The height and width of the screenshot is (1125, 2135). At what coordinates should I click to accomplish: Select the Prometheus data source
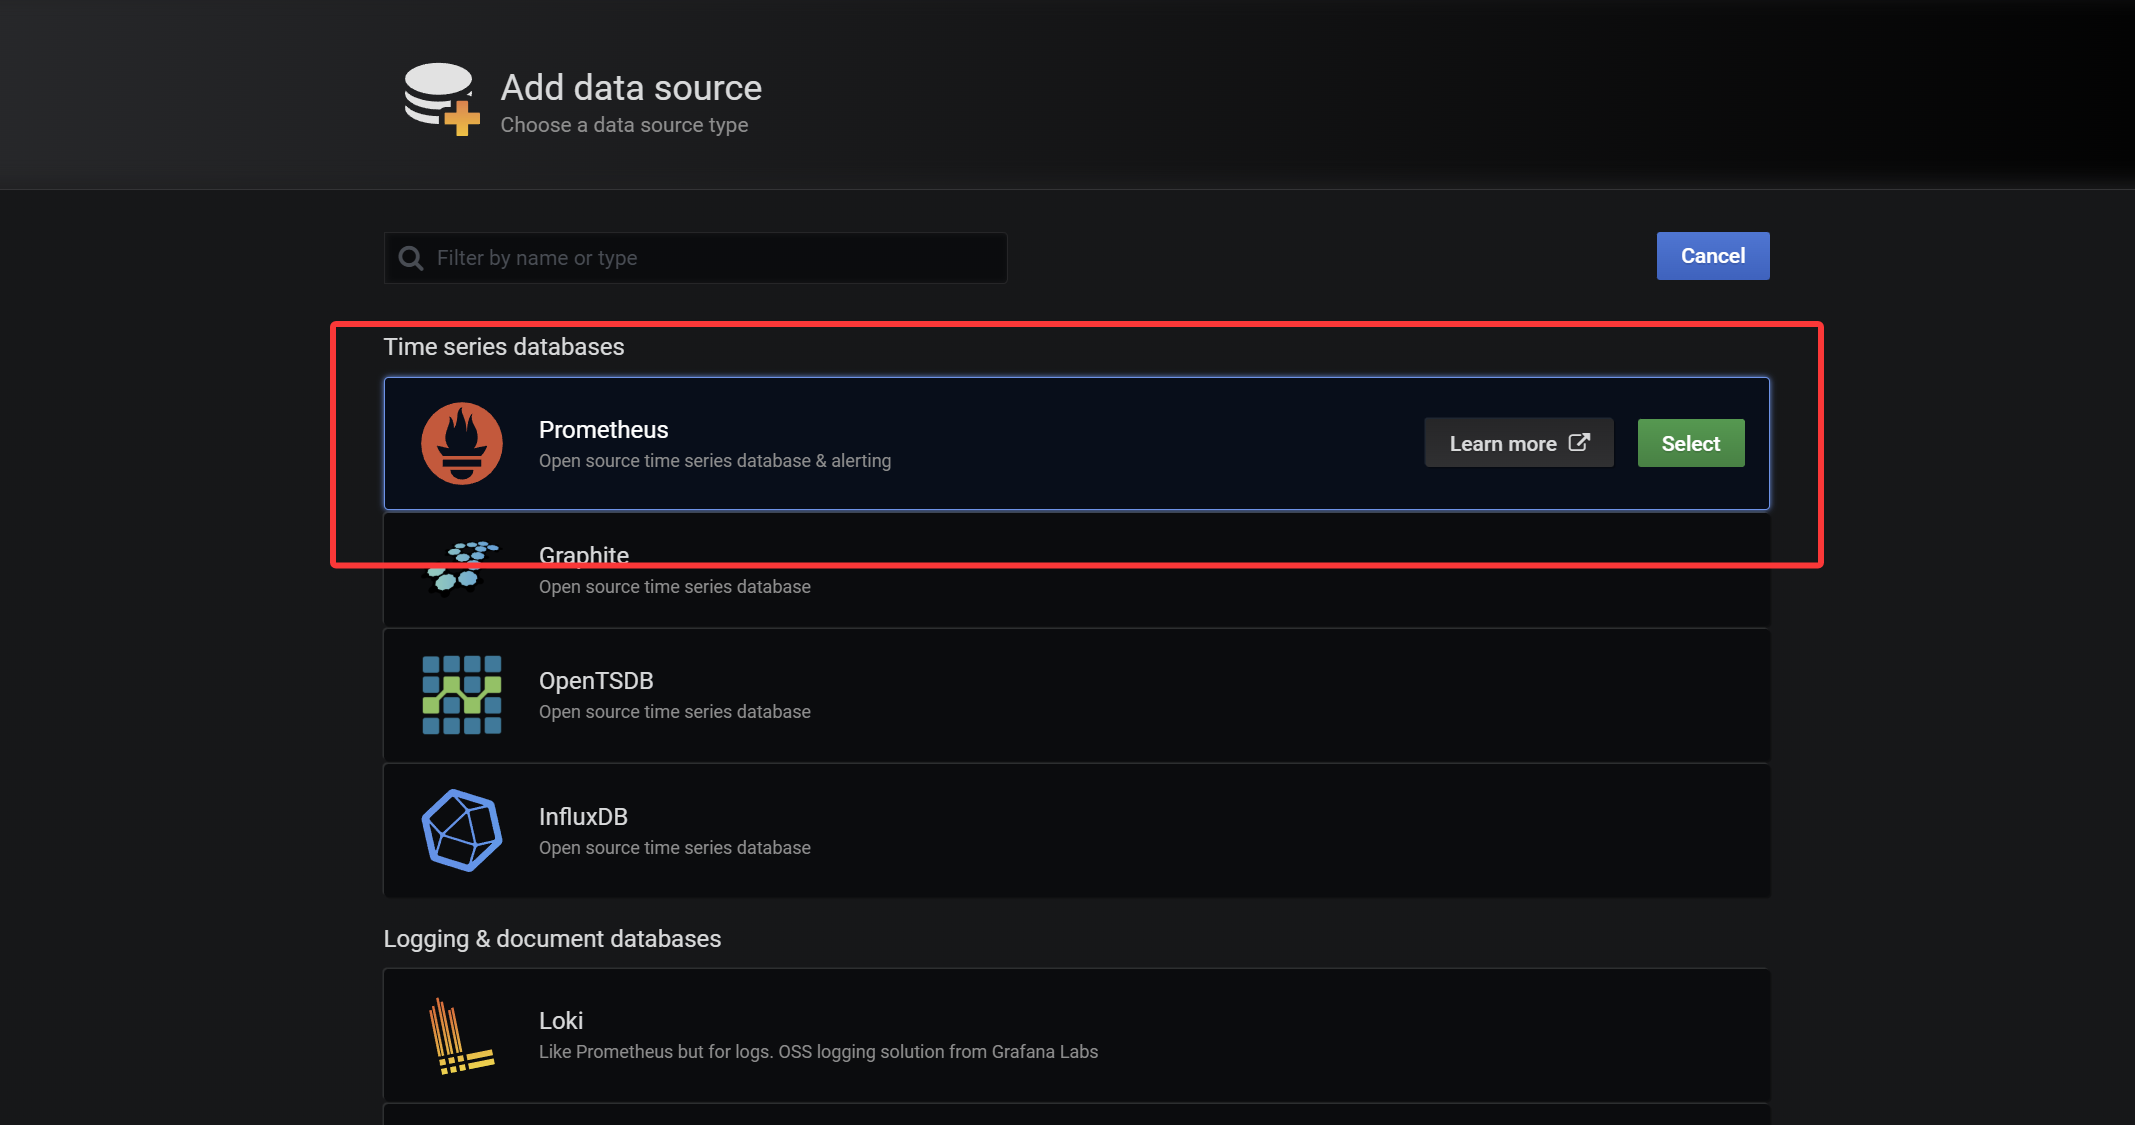click(x=1691, y=443)
